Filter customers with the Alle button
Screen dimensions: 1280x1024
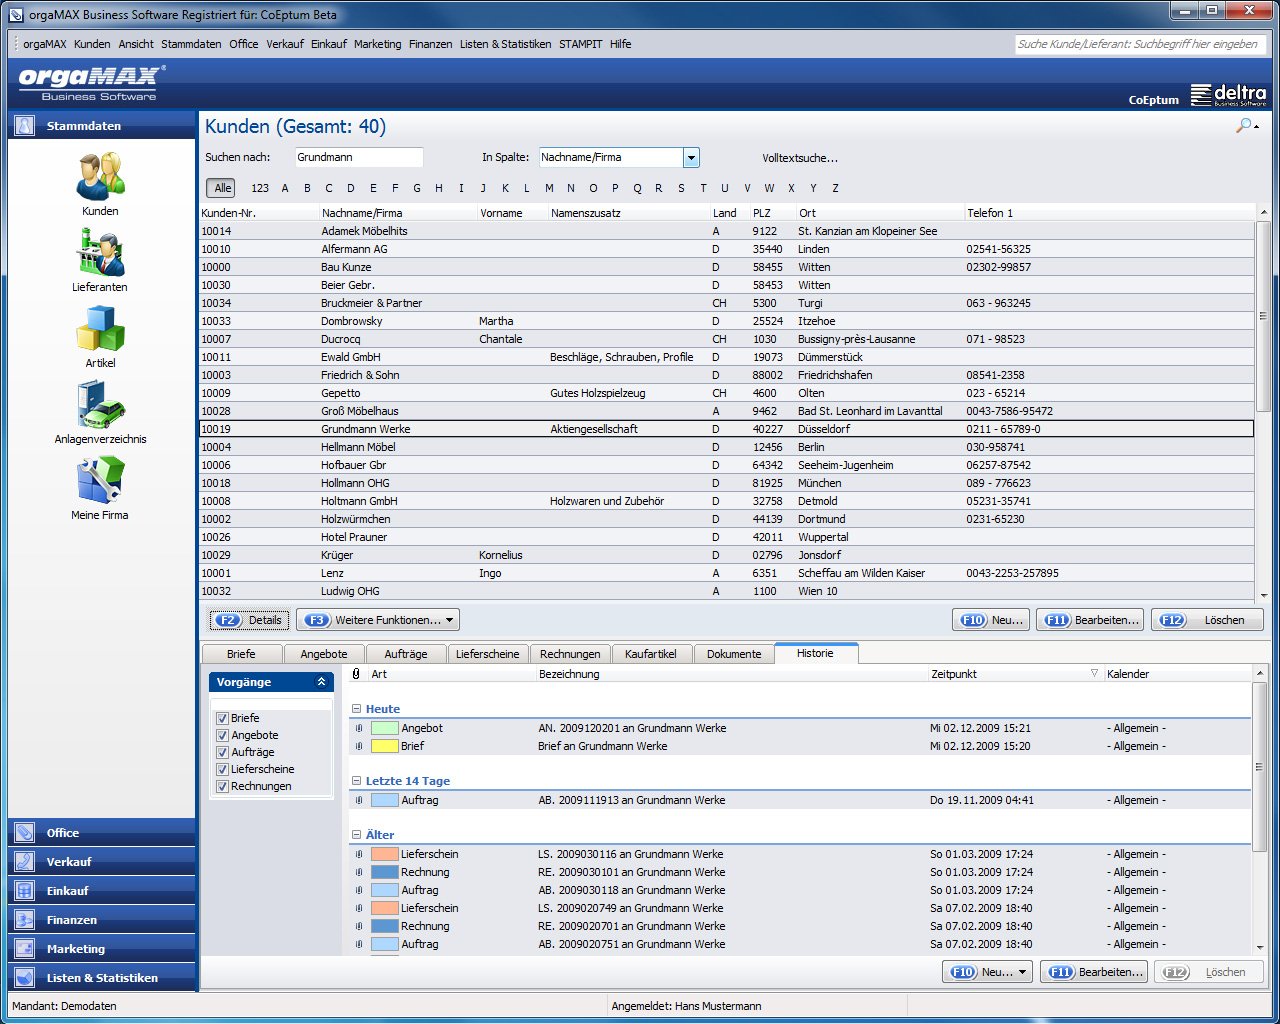pyautogui.click(x=222, y=188)
